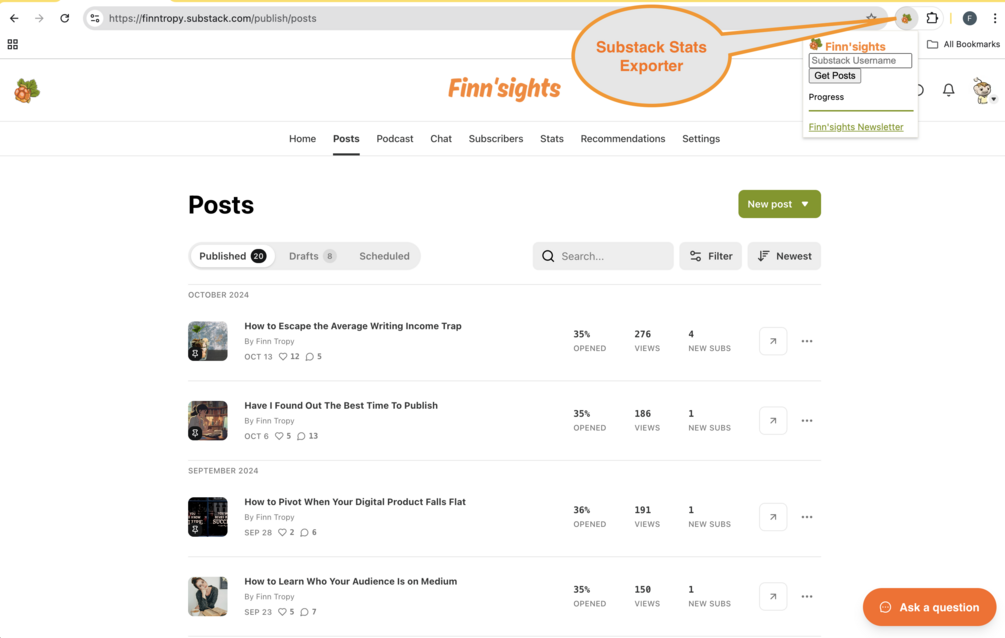Click comments icon on the Sep 28 post
Image resolution: width=1005 pixels, height=638 pixels.
pyautogui.click(x=304, y=532)
